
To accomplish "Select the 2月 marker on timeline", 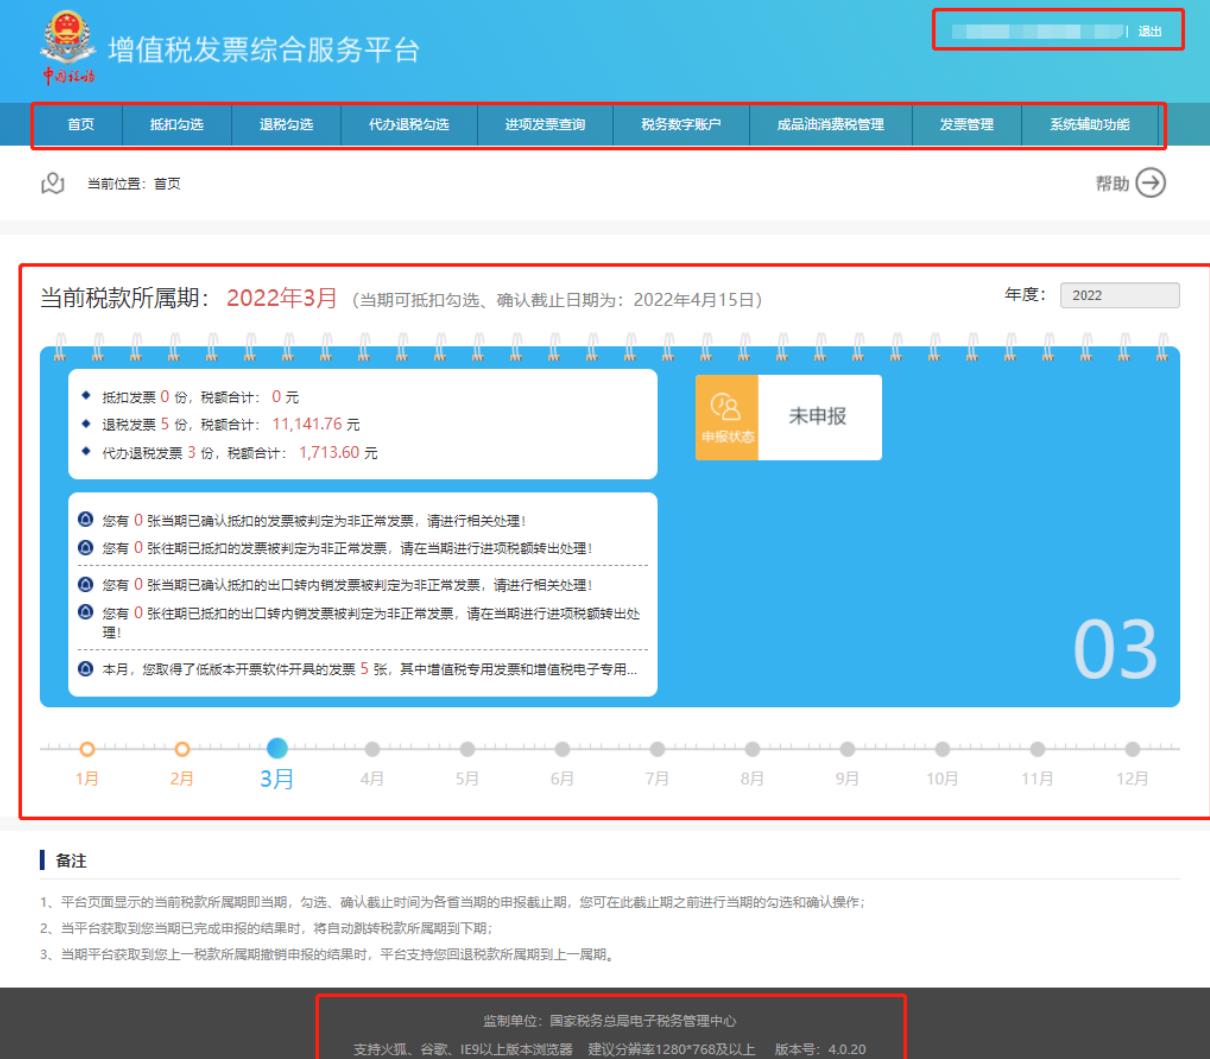I will click(x=182, y=749).
